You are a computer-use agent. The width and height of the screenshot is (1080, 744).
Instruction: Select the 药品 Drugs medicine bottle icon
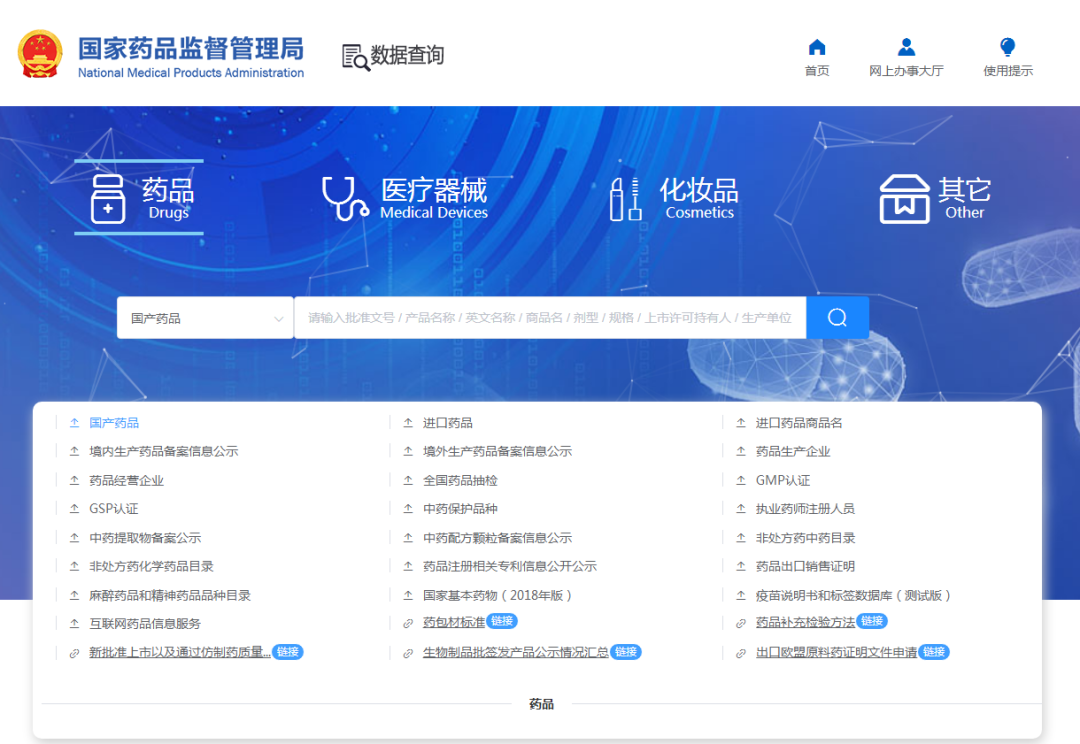point(108,198)
